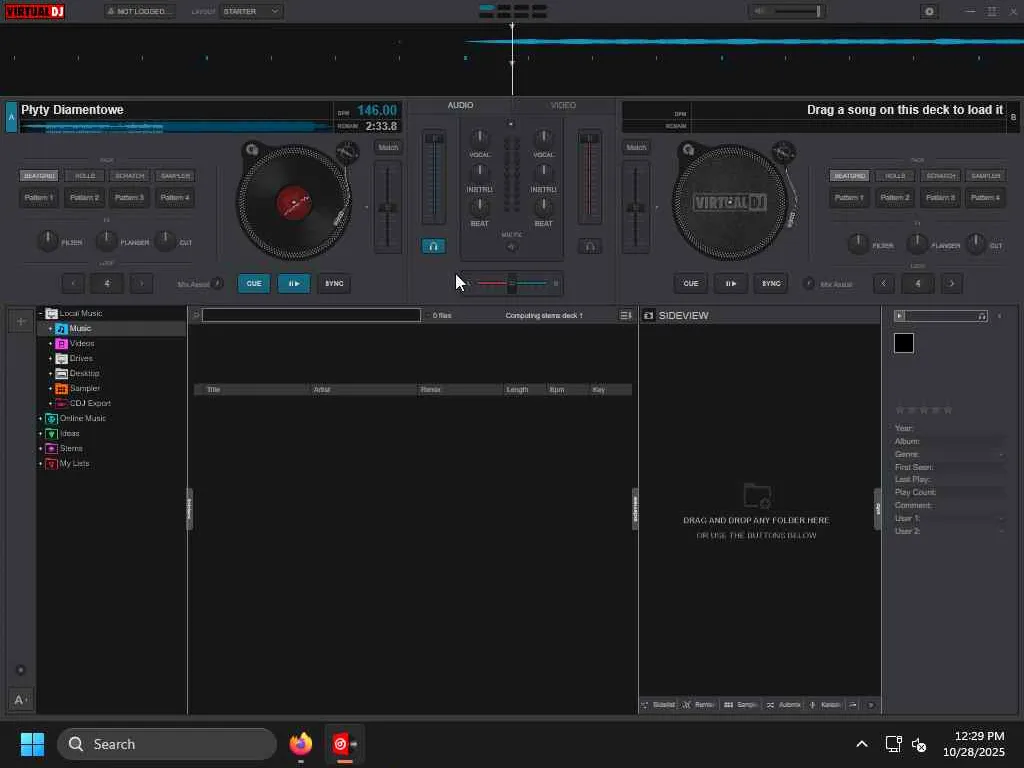Click the CUE button on deck B
Viewport: 1024px width, 768px height.
pos(691,283)
